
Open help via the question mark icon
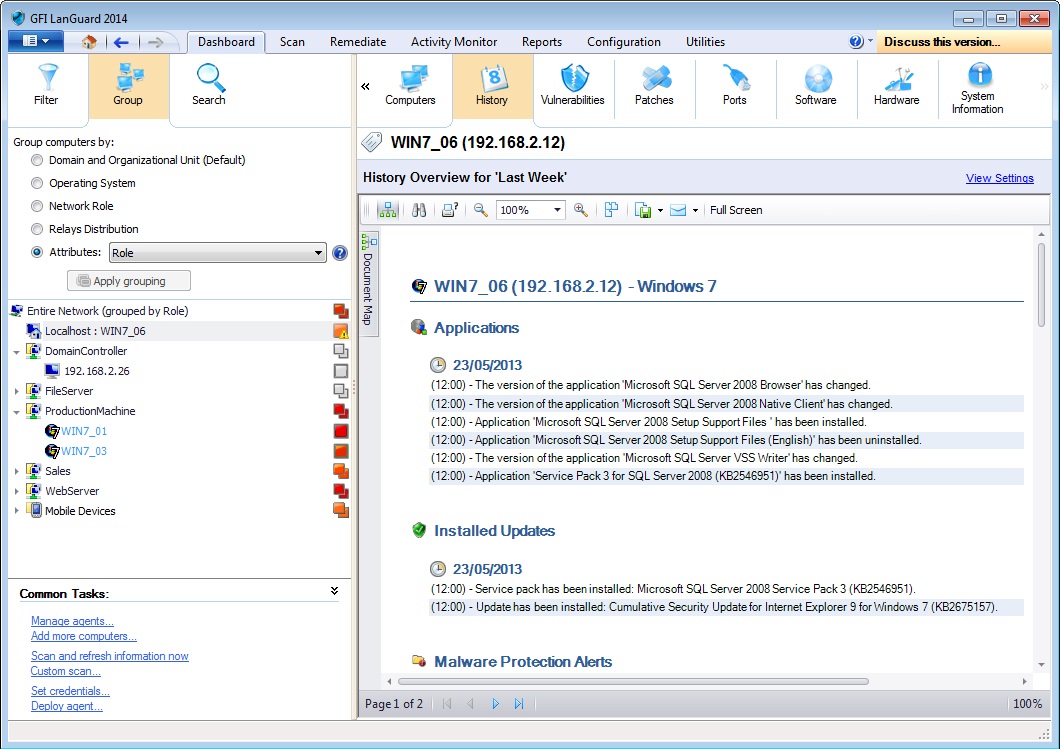coord(856,41)
